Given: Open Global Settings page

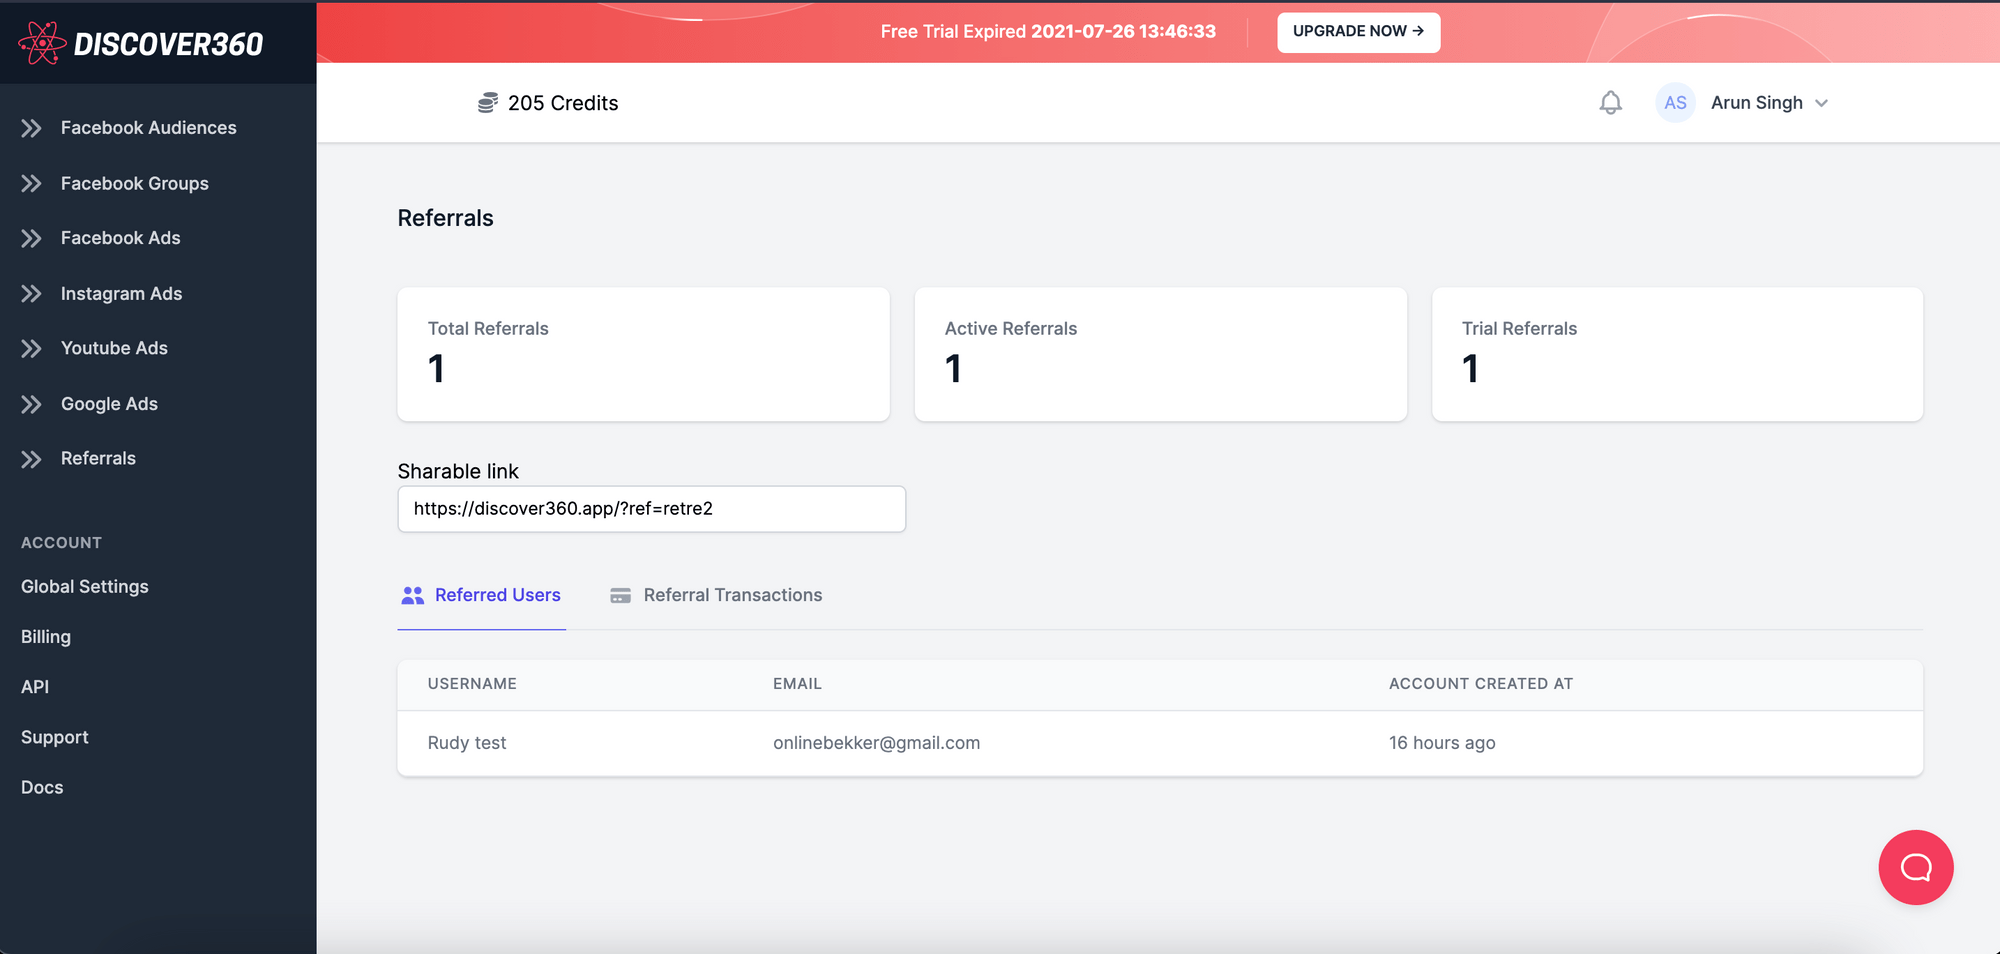Looking at the screenshot, I should [x=85, y=587].
